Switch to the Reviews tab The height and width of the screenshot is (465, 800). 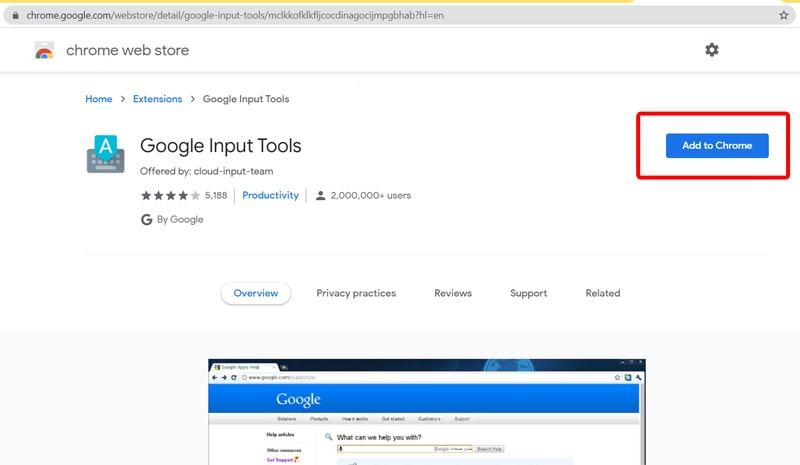(x=453, y=293)
